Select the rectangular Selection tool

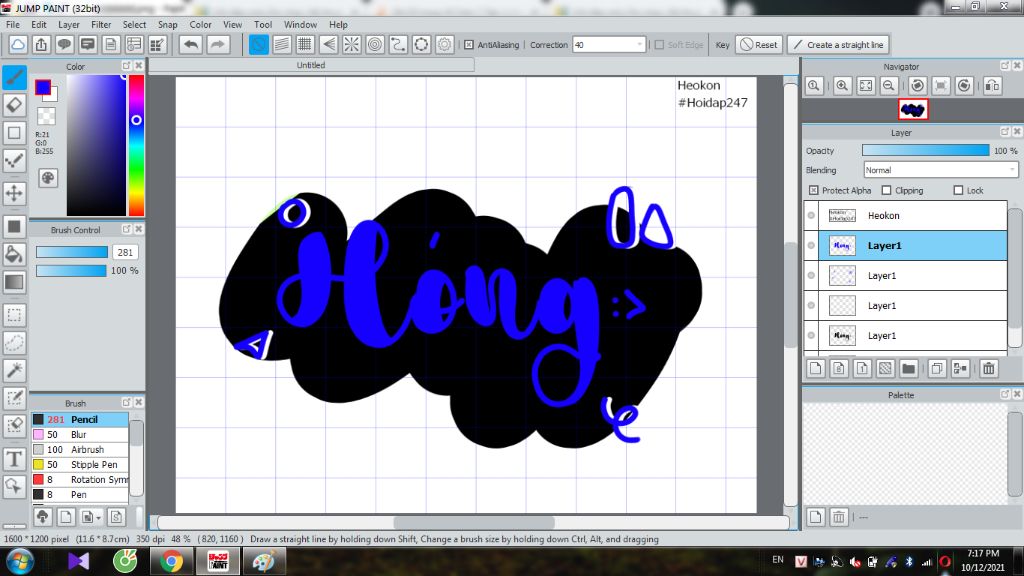pos(14,315)
